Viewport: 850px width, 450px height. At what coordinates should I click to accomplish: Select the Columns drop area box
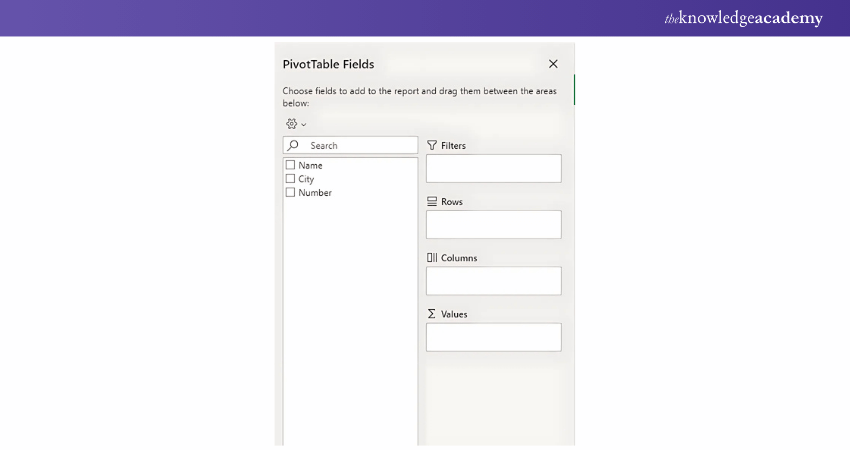[x=494, y=280]
